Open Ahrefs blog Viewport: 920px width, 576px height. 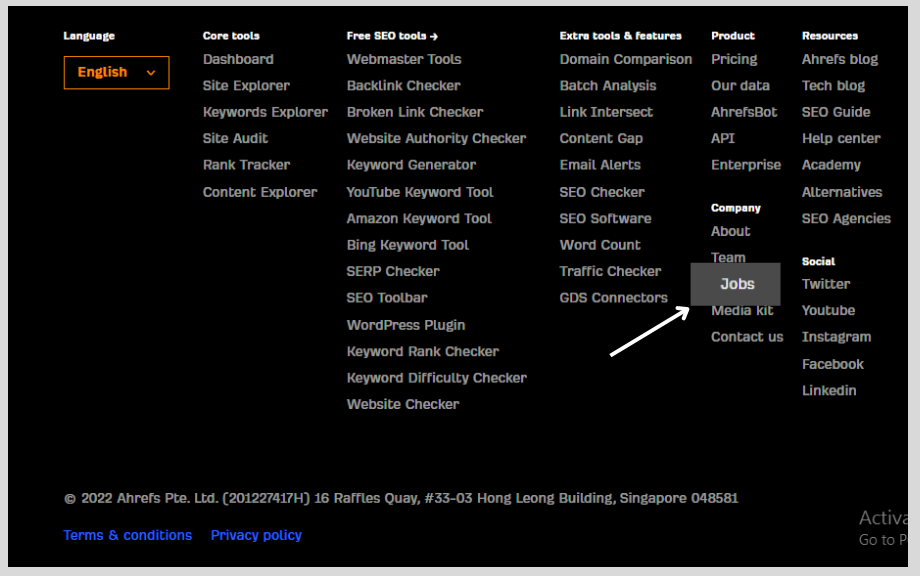pyautogui.click(x=840, y=59)
